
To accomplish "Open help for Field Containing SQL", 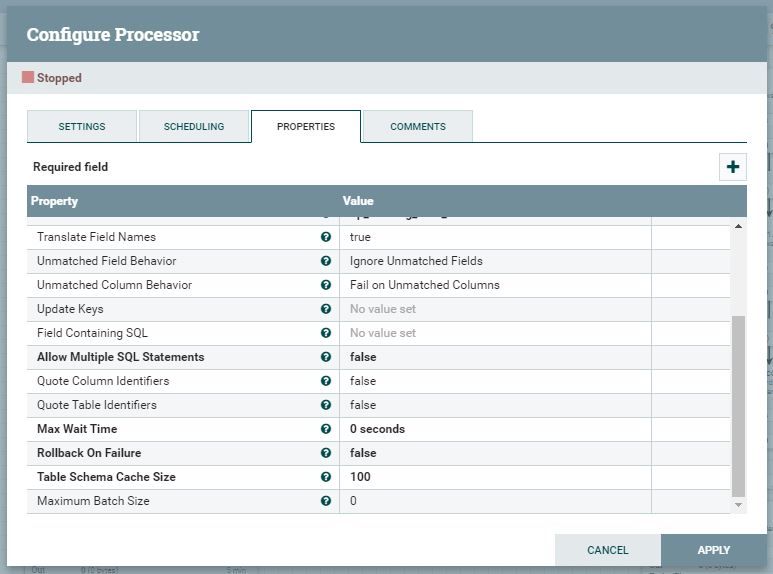I will pyautogui.click(x=326, y=333).
